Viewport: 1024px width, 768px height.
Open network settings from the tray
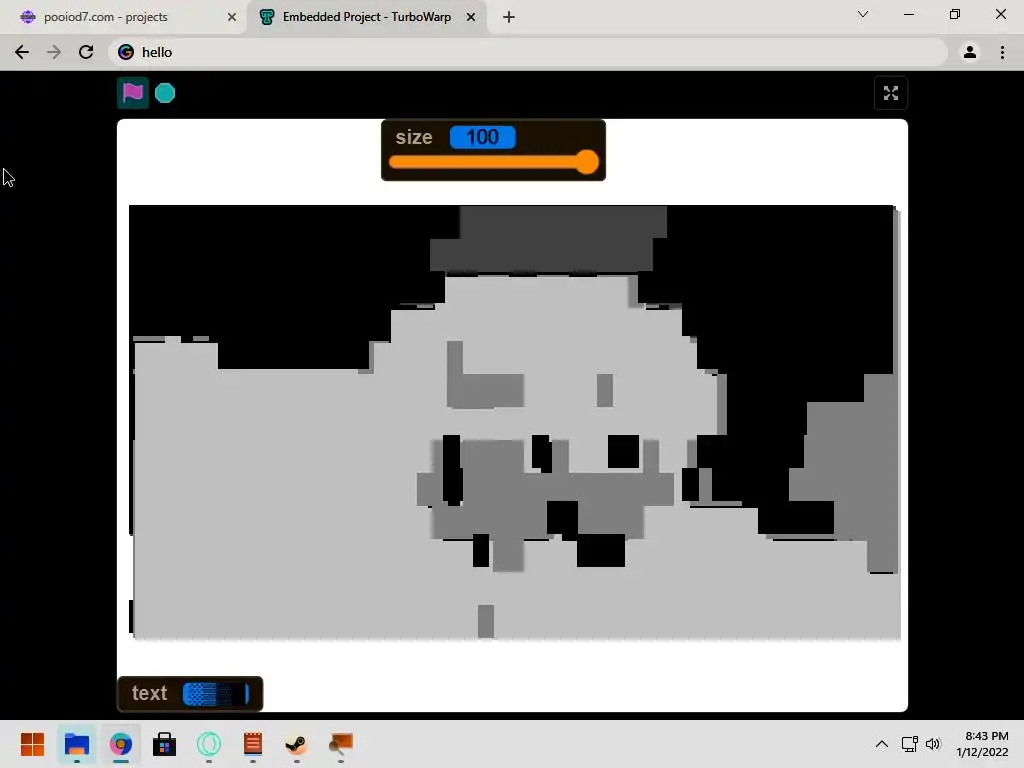tap(910, 744)
